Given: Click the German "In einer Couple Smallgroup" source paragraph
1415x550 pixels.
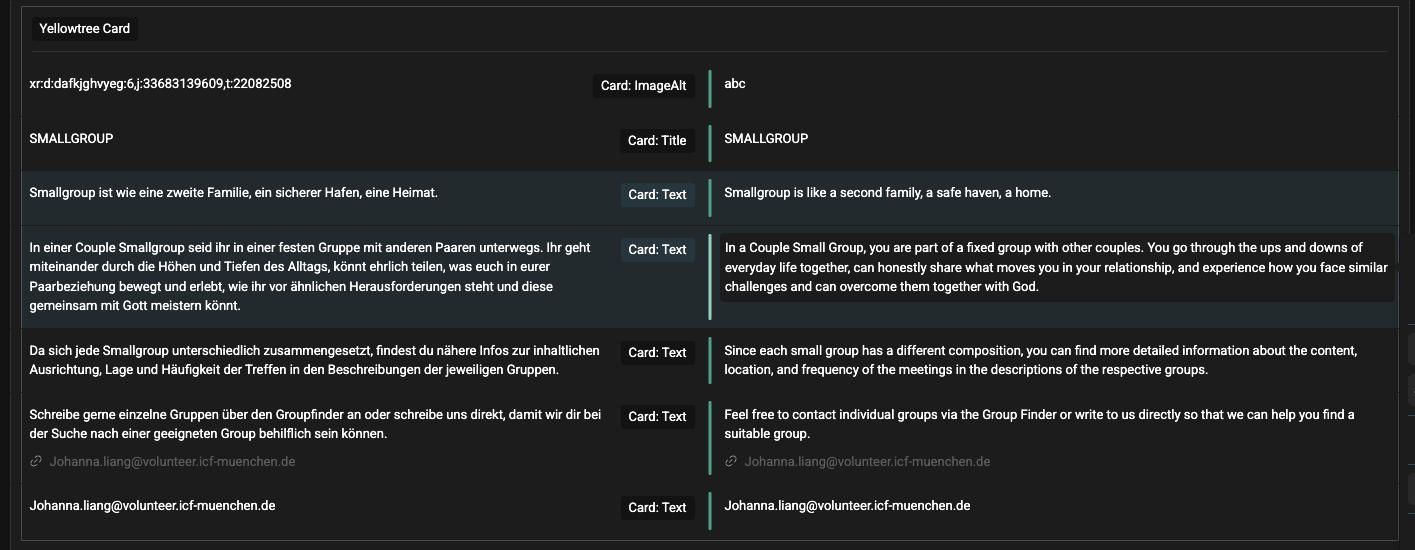Looking at the screenshot, I should click(x=310, y=276).
